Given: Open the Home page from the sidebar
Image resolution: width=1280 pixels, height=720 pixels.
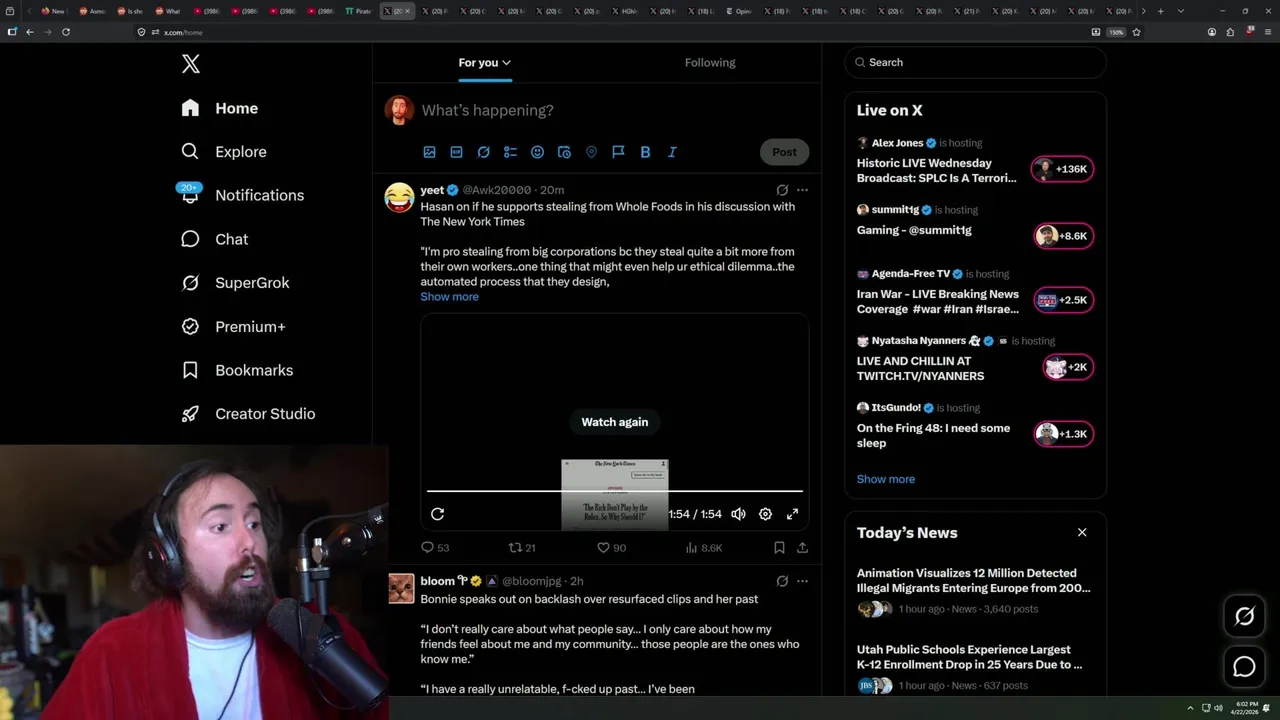Looking at the screenshot, I should click(220, 108).
